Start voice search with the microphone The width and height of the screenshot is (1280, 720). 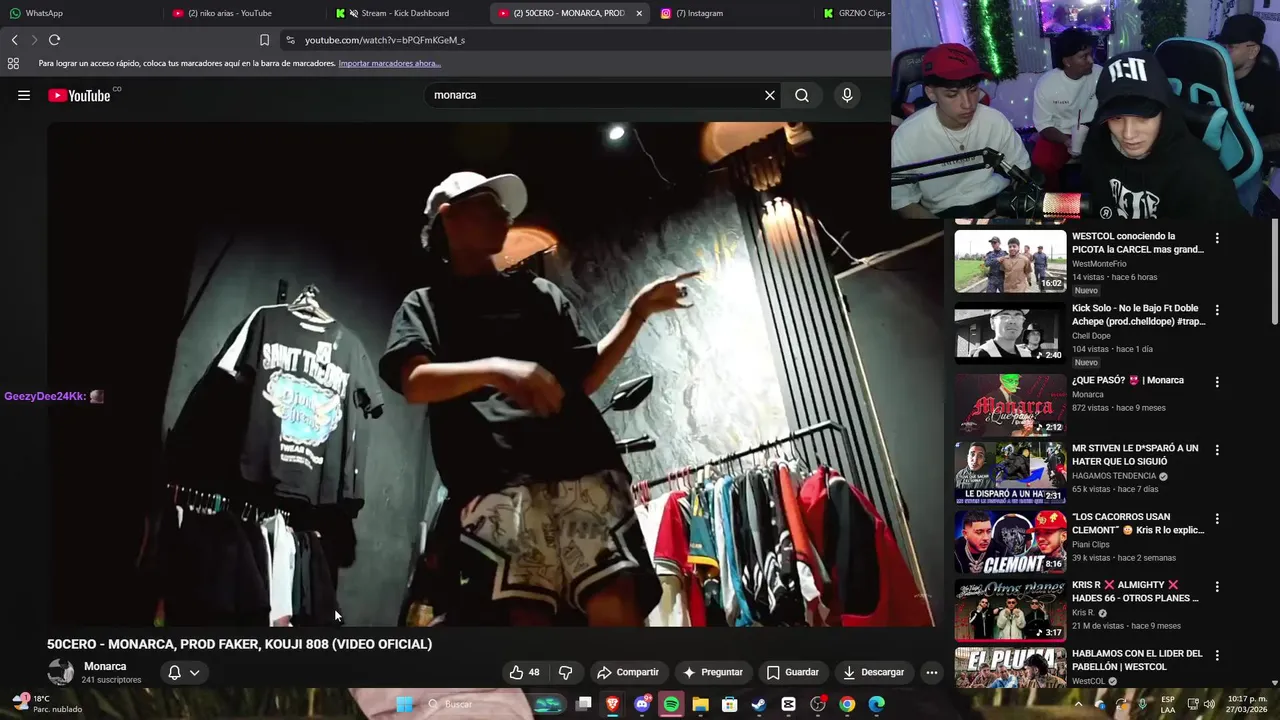847,95
